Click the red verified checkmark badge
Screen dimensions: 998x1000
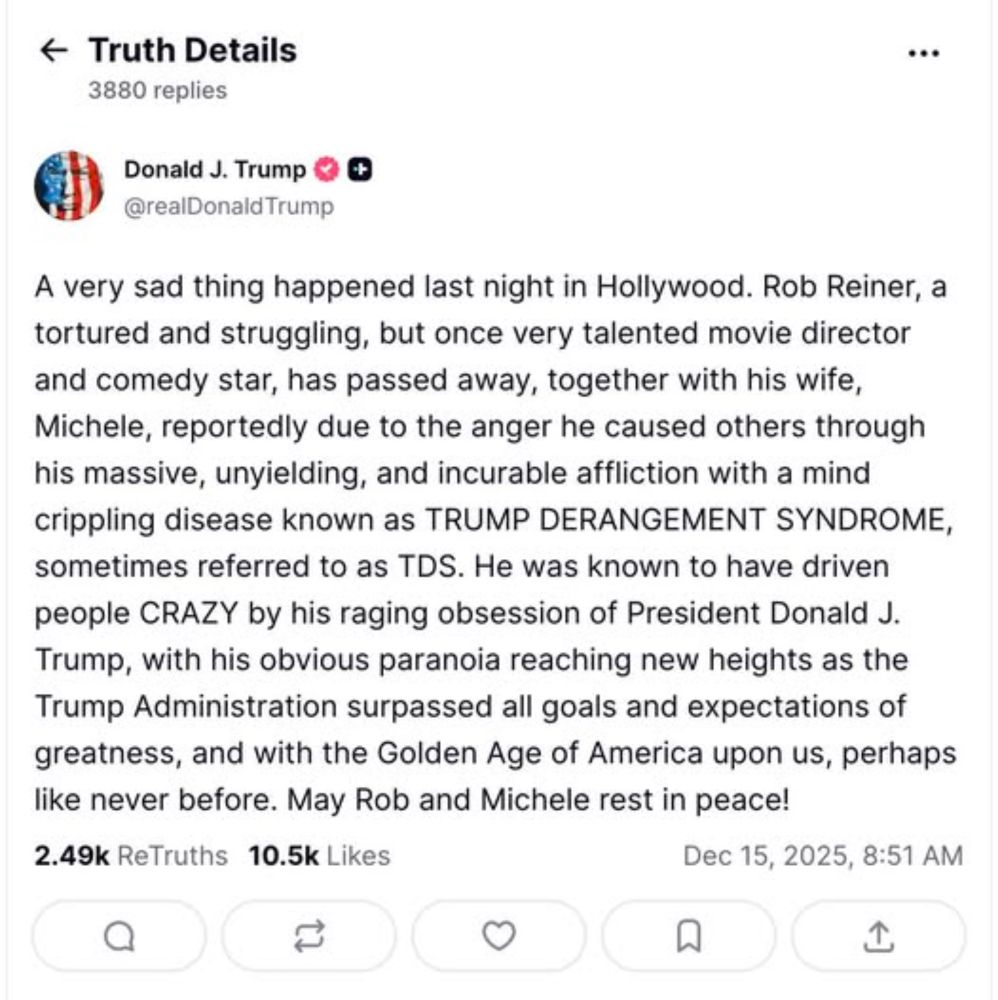pos(327,170)
